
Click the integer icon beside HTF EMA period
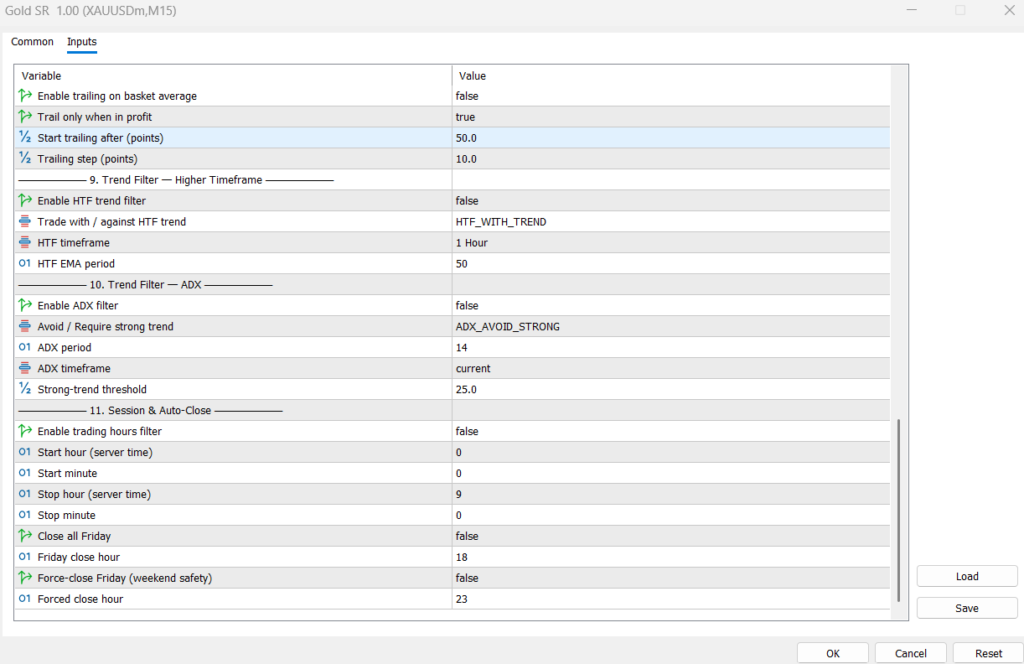(25, 263)
